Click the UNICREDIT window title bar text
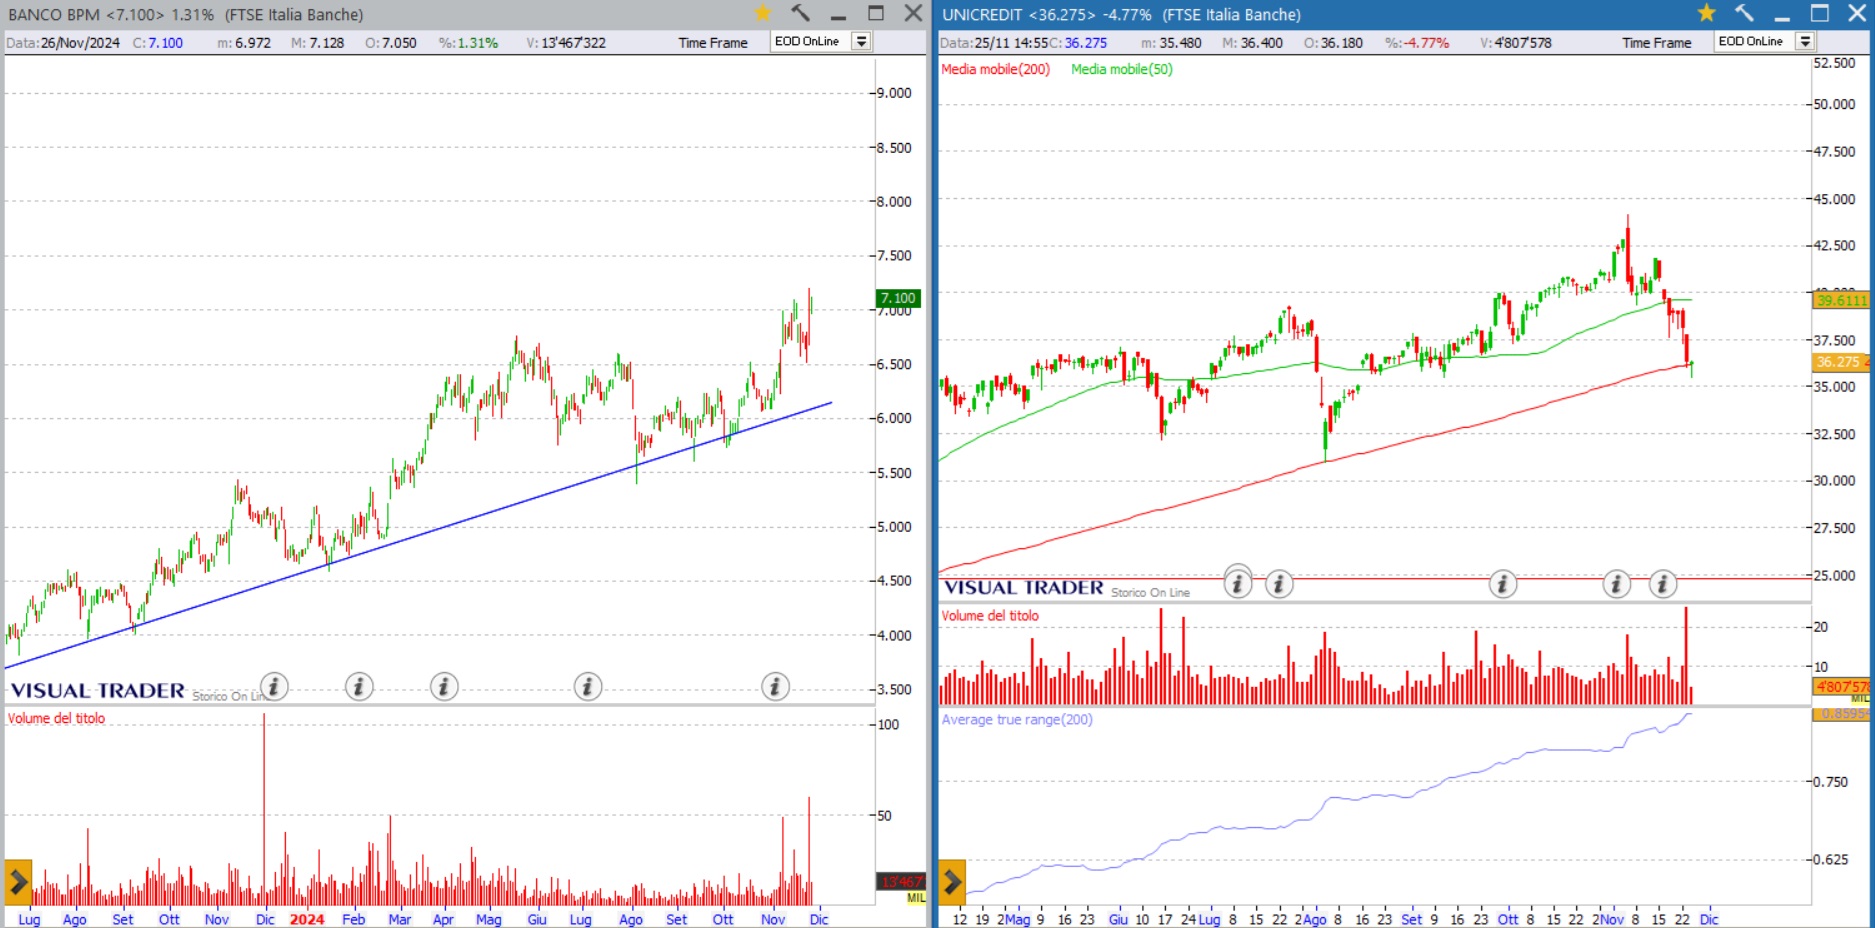Image resolution: width=1875 pixels, height=928 pixels. coord(1121,14)
